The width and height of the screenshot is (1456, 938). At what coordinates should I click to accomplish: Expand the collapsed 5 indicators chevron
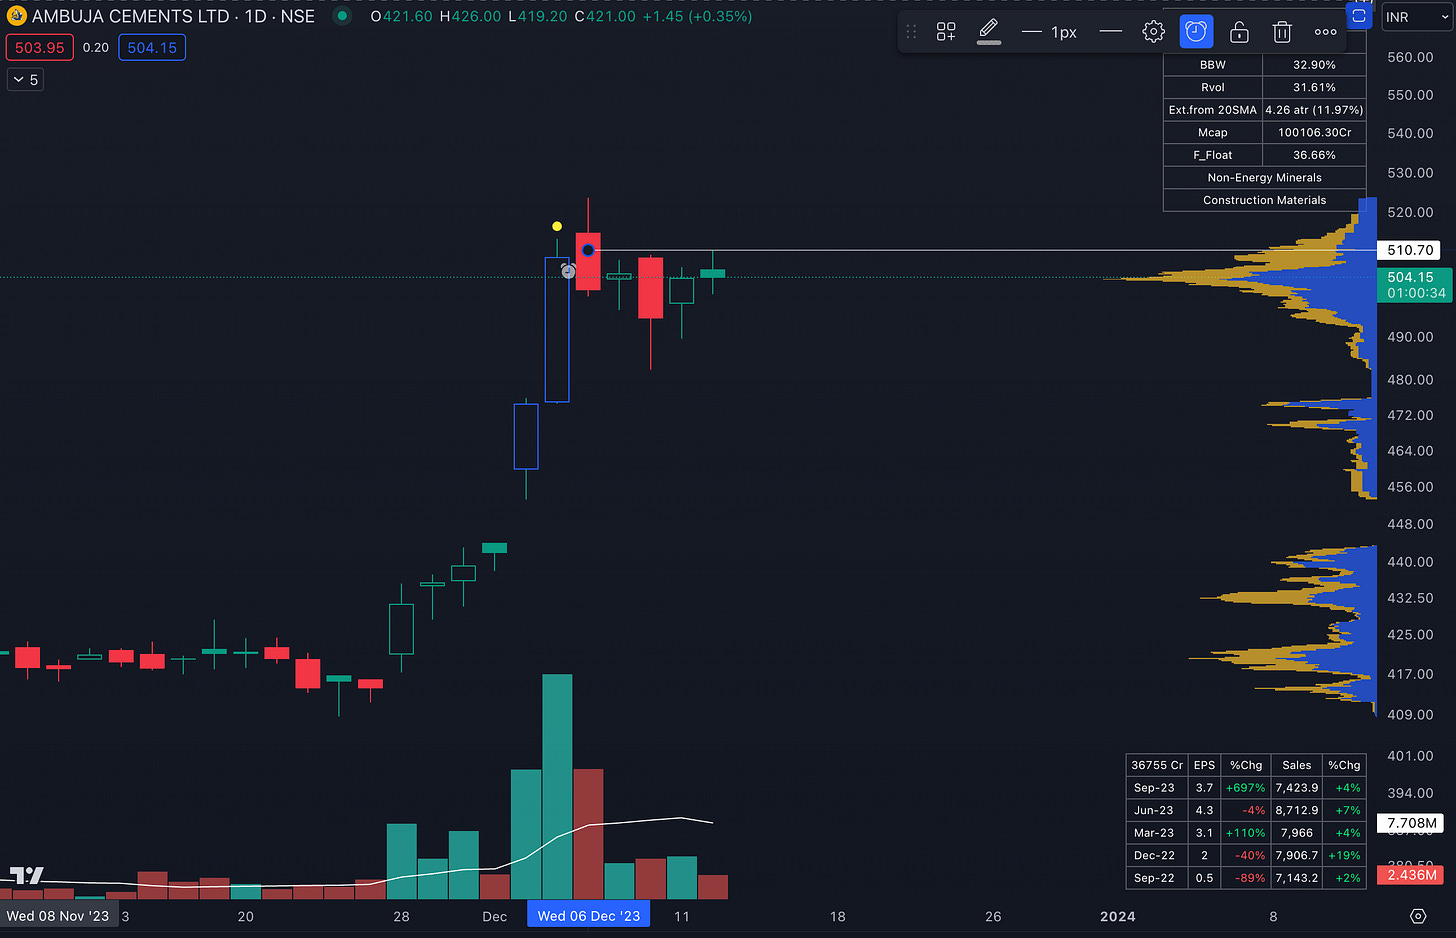coord(25,79)
